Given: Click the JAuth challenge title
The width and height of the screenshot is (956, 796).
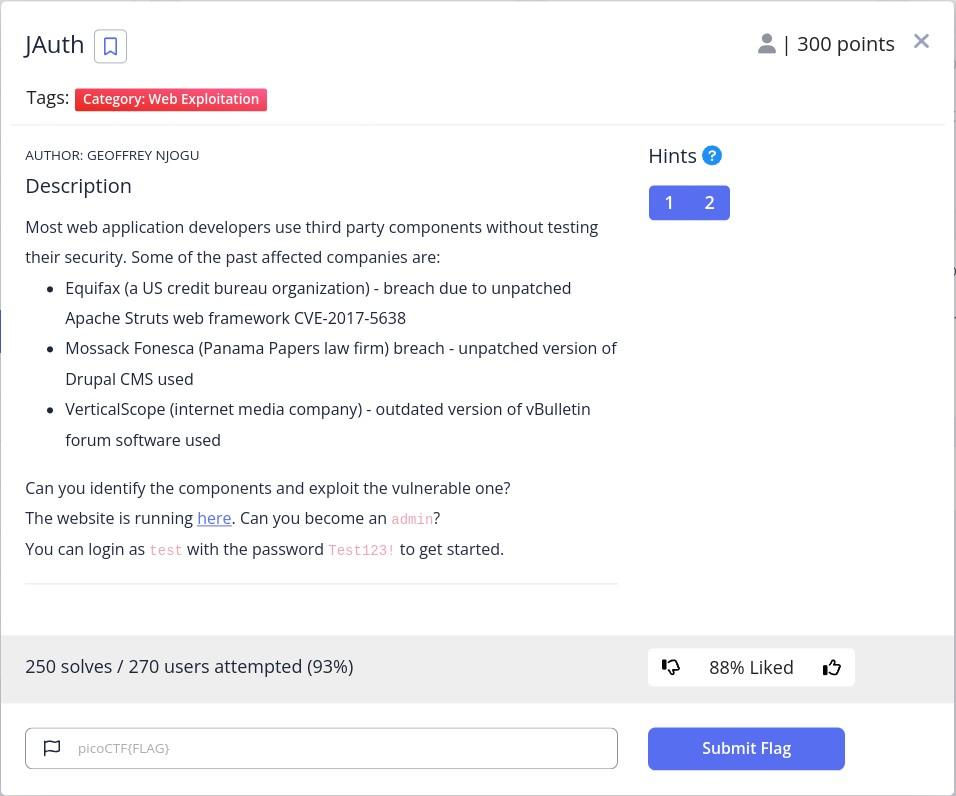Looking at the screenshot, I should pyautogui.click(x=55, y=45).
